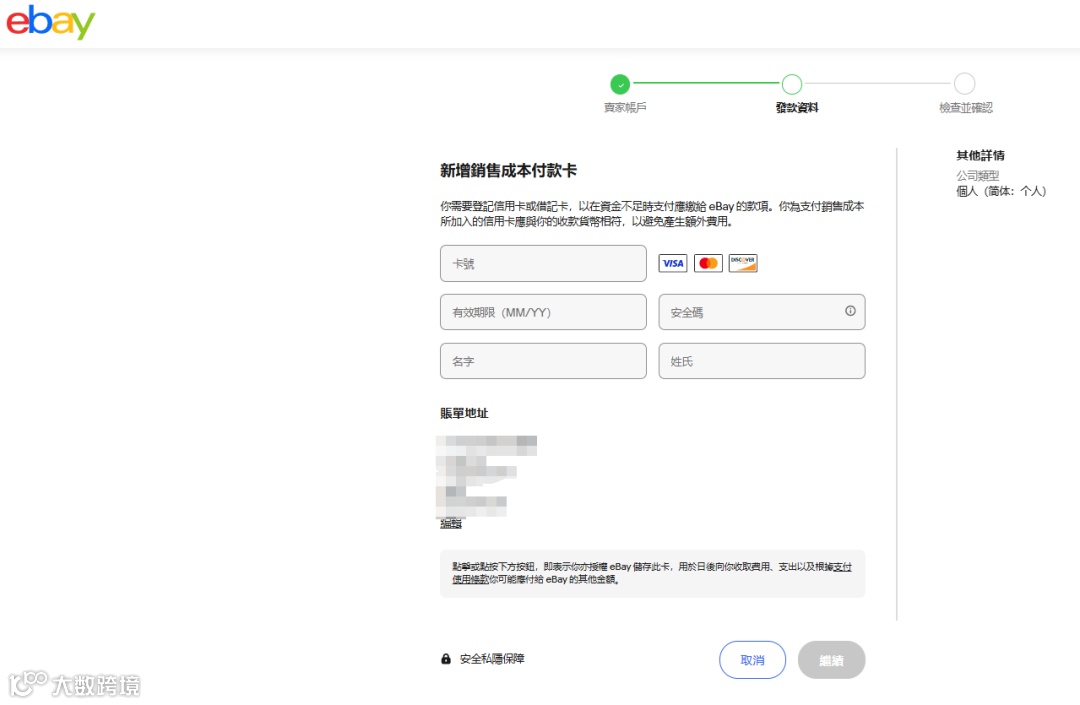Screen dimensions: 1080x705
Task: Focus the 姓氏 last name field
Action: pos(762,361)
